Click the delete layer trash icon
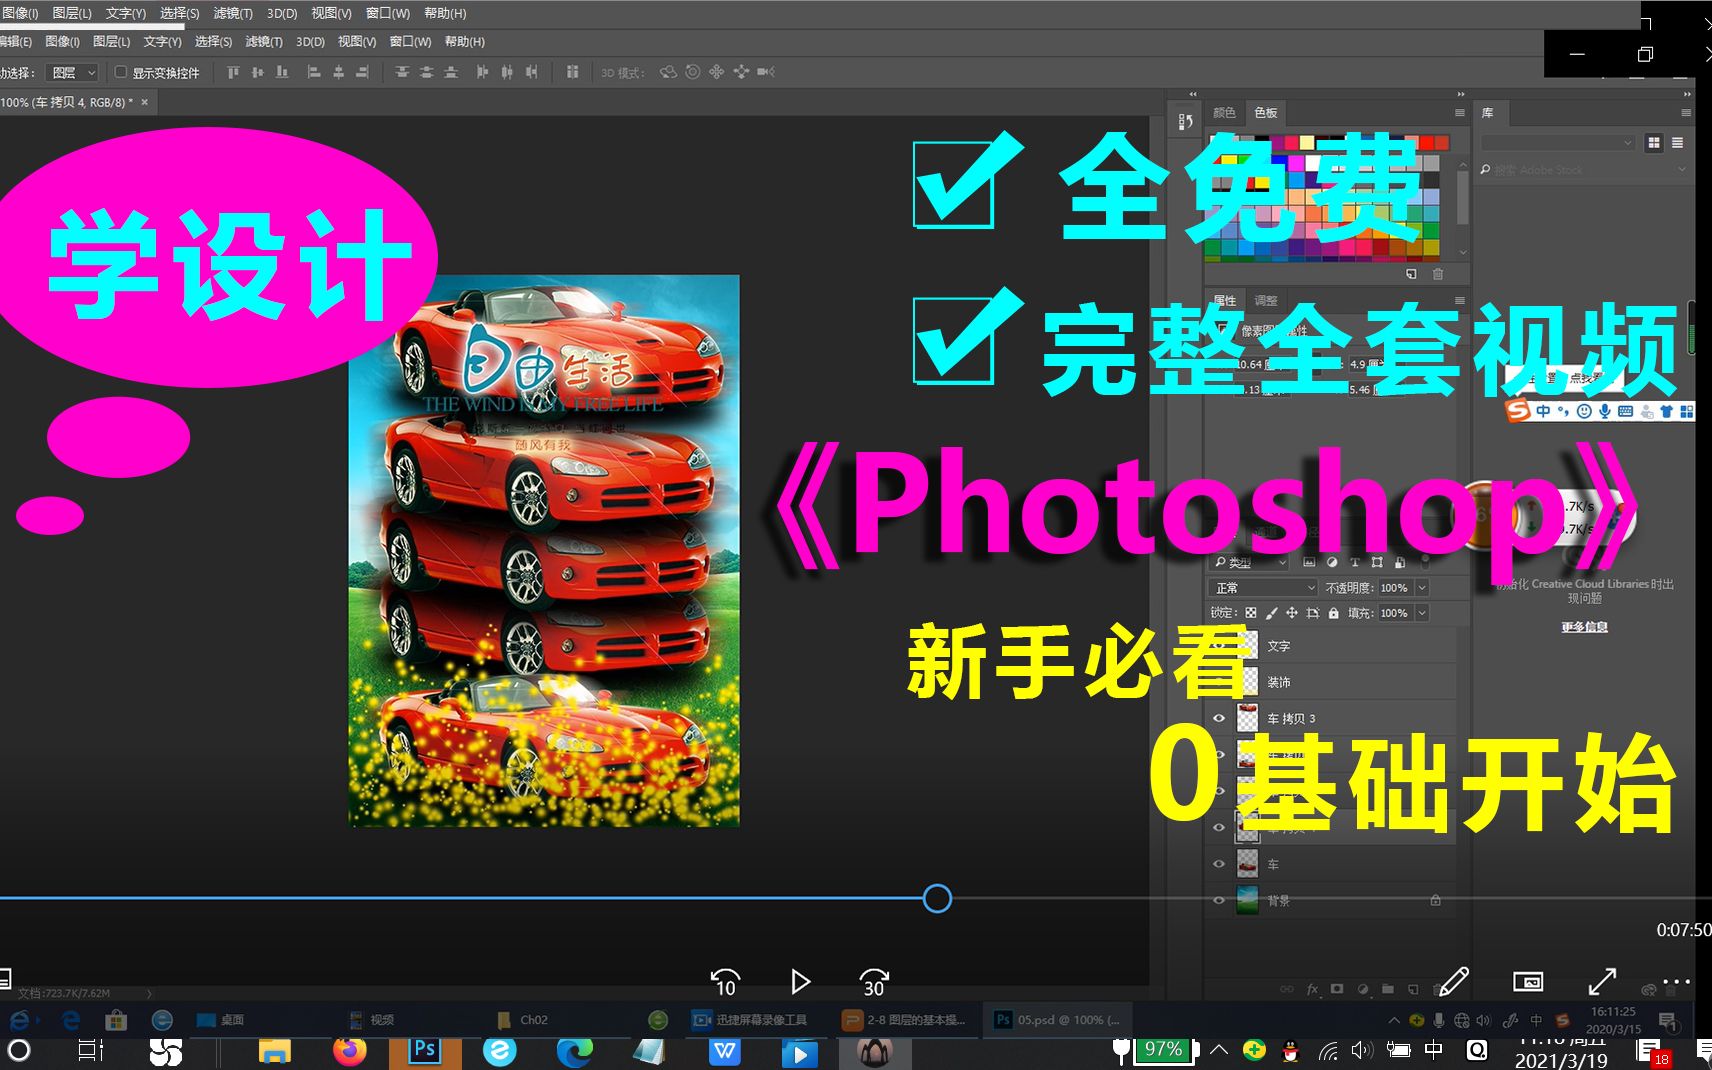This screenshot has height=1070, width=1712. click(1438, 988)
